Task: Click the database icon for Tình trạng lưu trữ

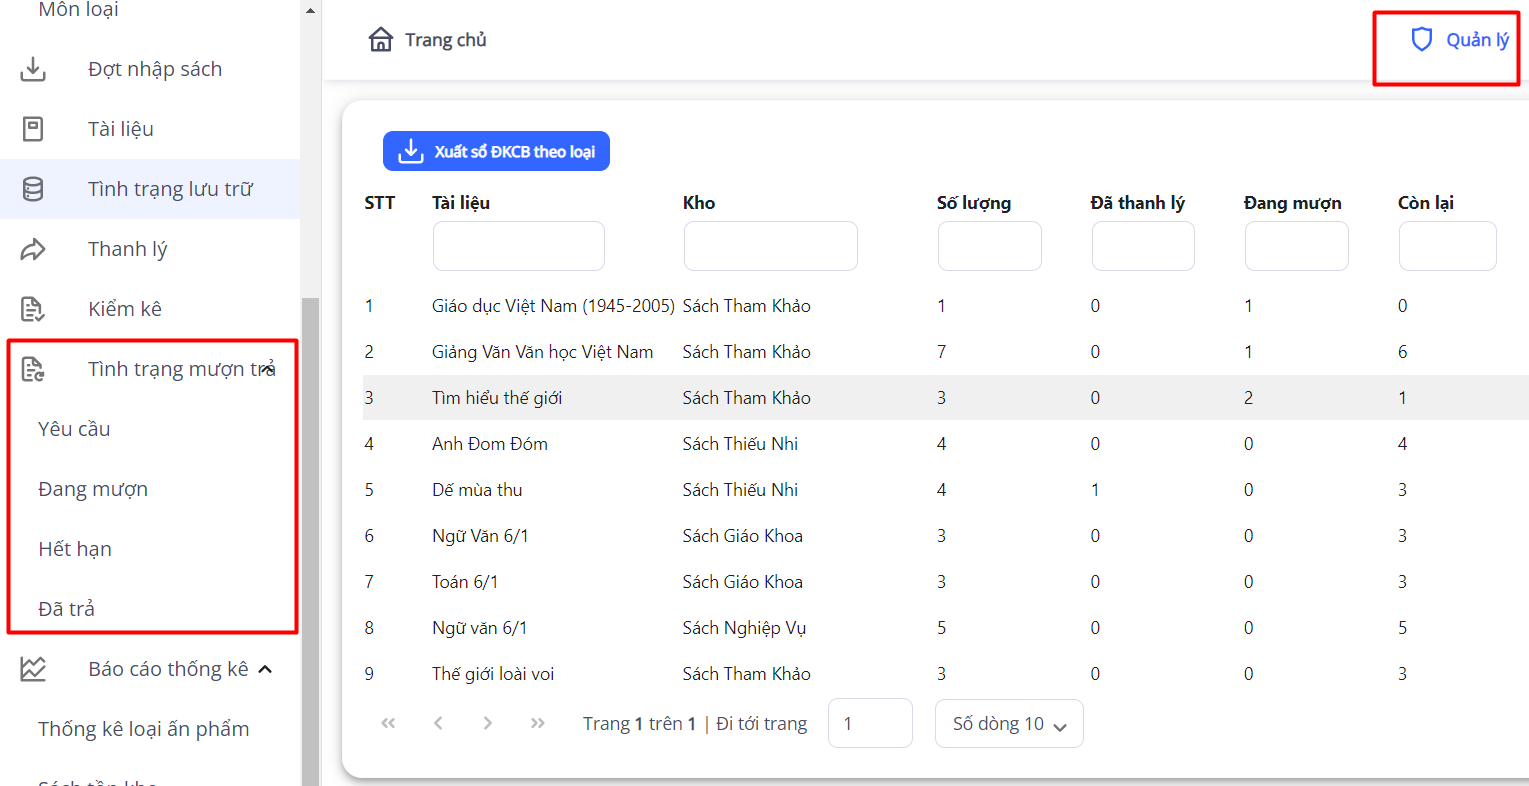Action: pyautogui.click(x=33, y=189)
